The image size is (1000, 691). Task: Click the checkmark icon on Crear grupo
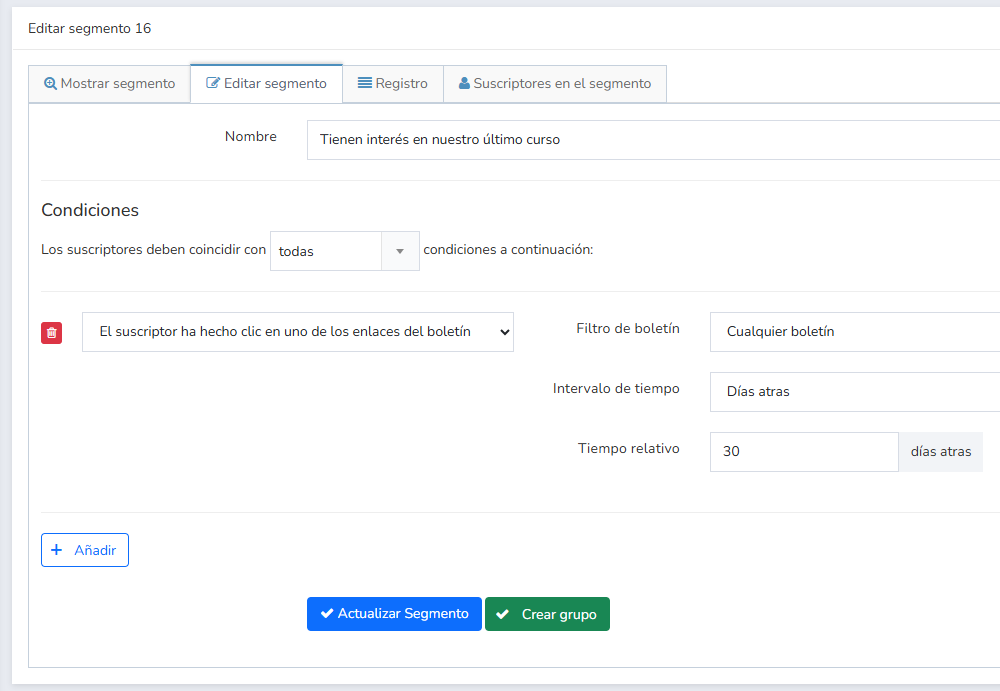click(x=503, y=613)
